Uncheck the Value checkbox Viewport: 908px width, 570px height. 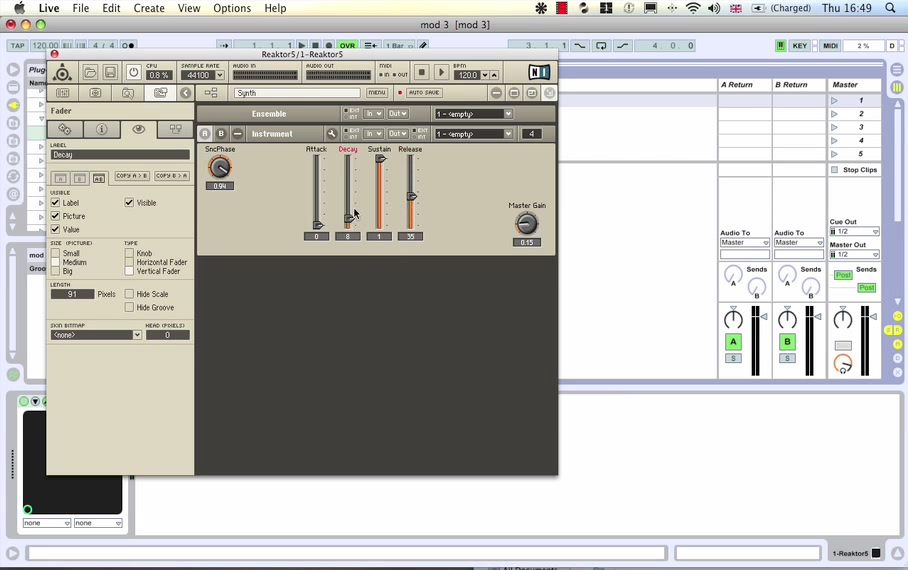56,229
